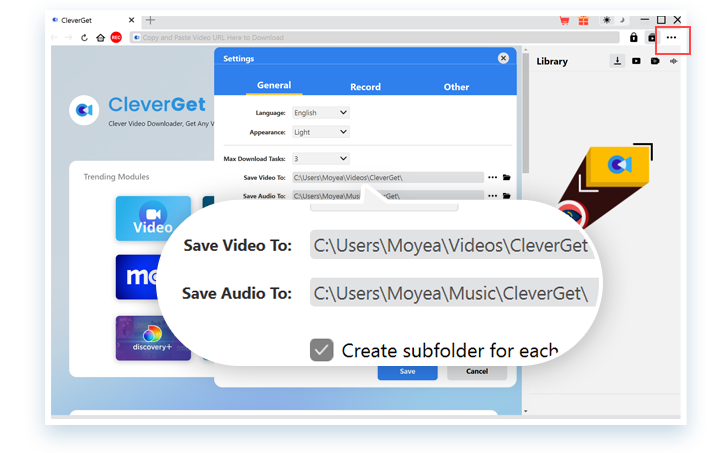Switch to the General settings tab
This screenshot has width=713, height=453.
tap(274, 86)
